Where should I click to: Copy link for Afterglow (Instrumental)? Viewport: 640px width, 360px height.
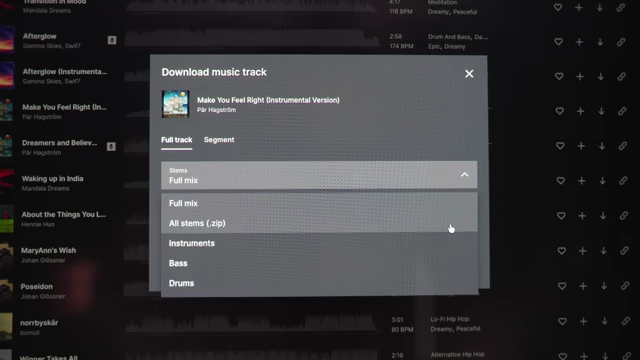[x=621, y=76]
